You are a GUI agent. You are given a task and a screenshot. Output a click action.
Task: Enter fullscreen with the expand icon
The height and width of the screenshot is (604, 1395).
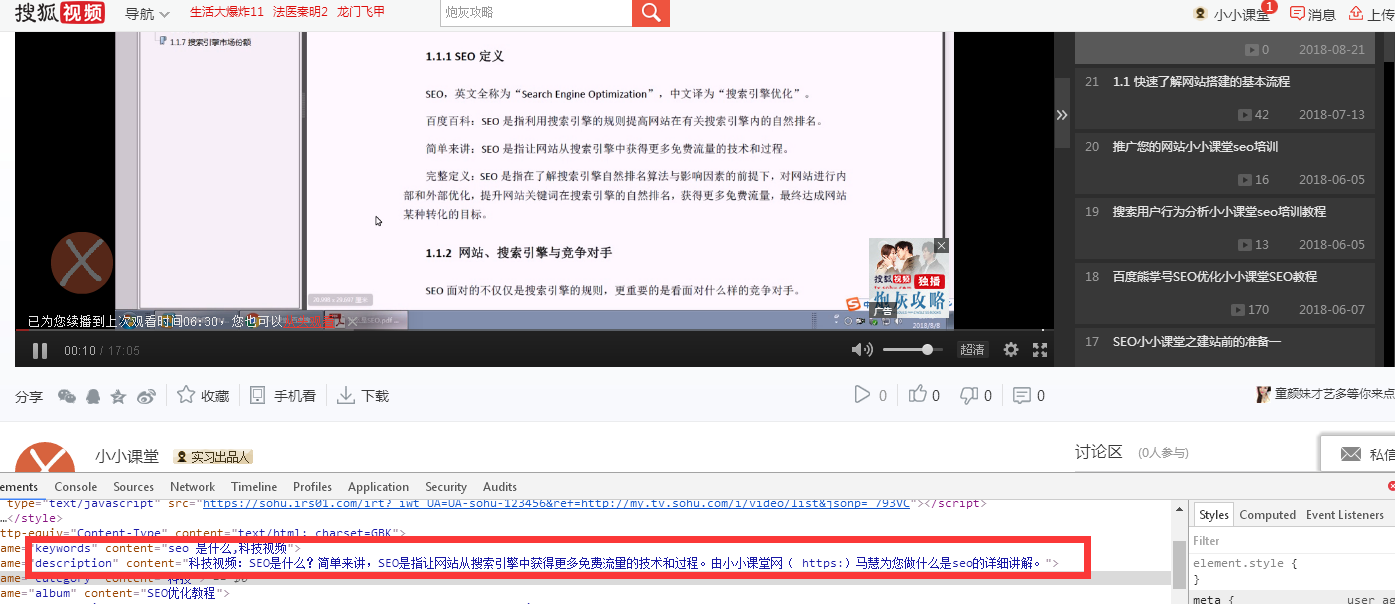click(x=1040, y=349)
